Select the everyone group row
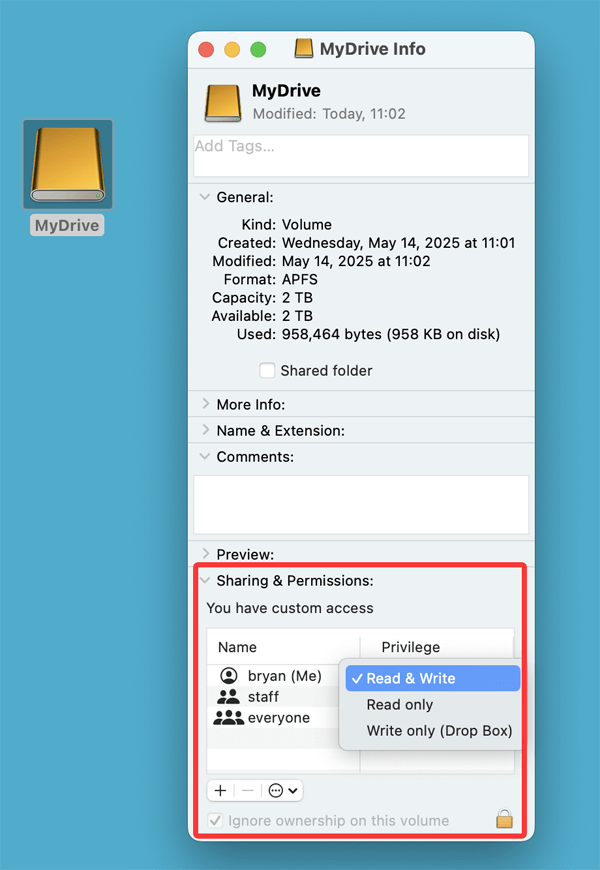Image resolution: width=600 pixels, height=870 pixels. [278, 718]
